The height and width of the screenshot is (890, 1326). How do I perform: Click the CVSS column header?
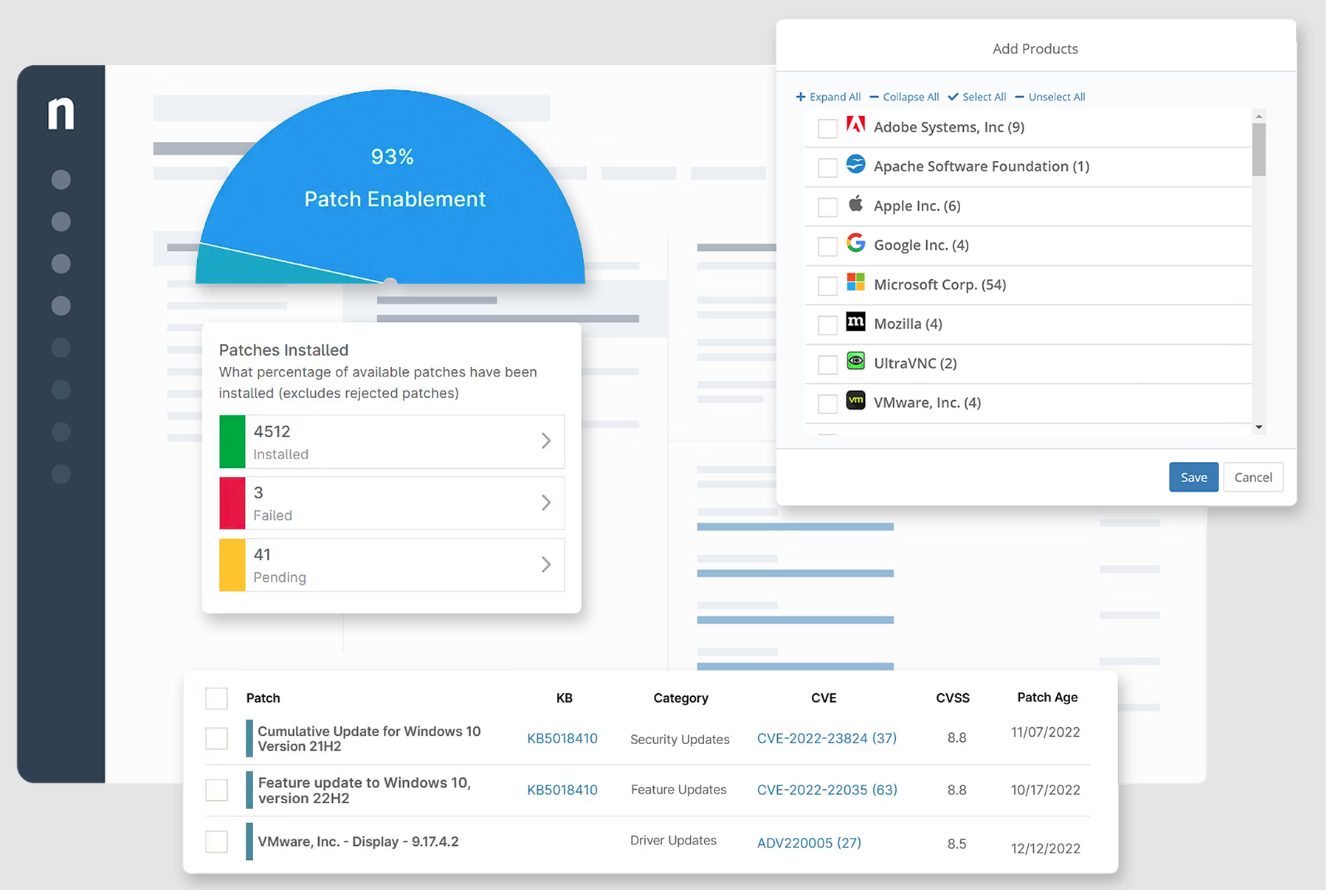(x=953, y=698)
